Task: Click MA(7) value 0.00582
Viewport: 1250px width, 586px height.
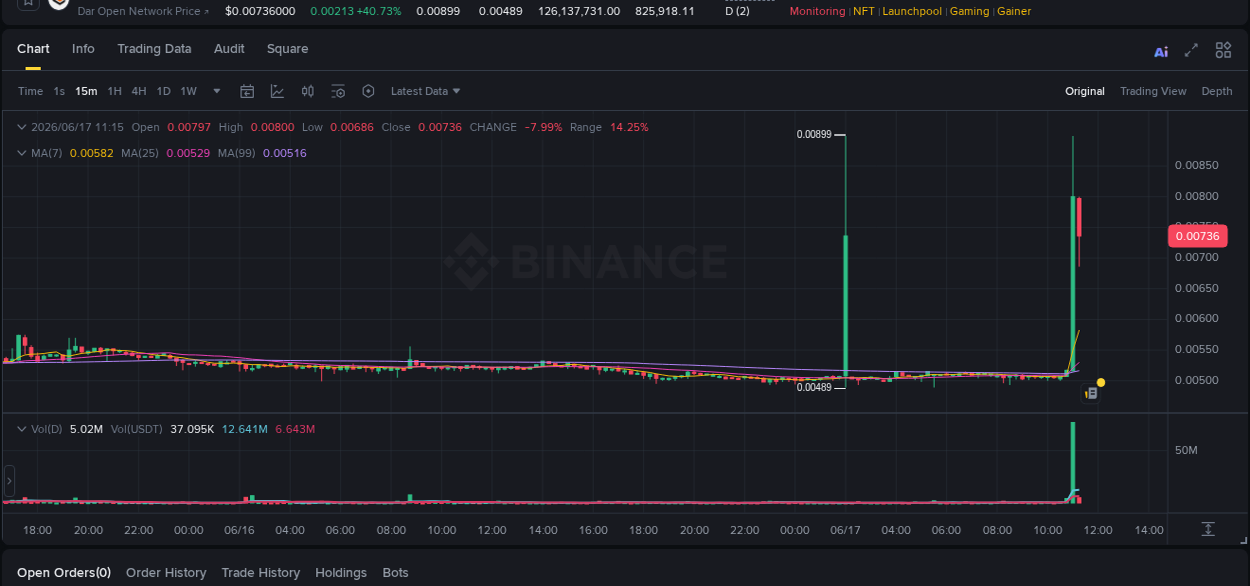Action: [91, 153]
